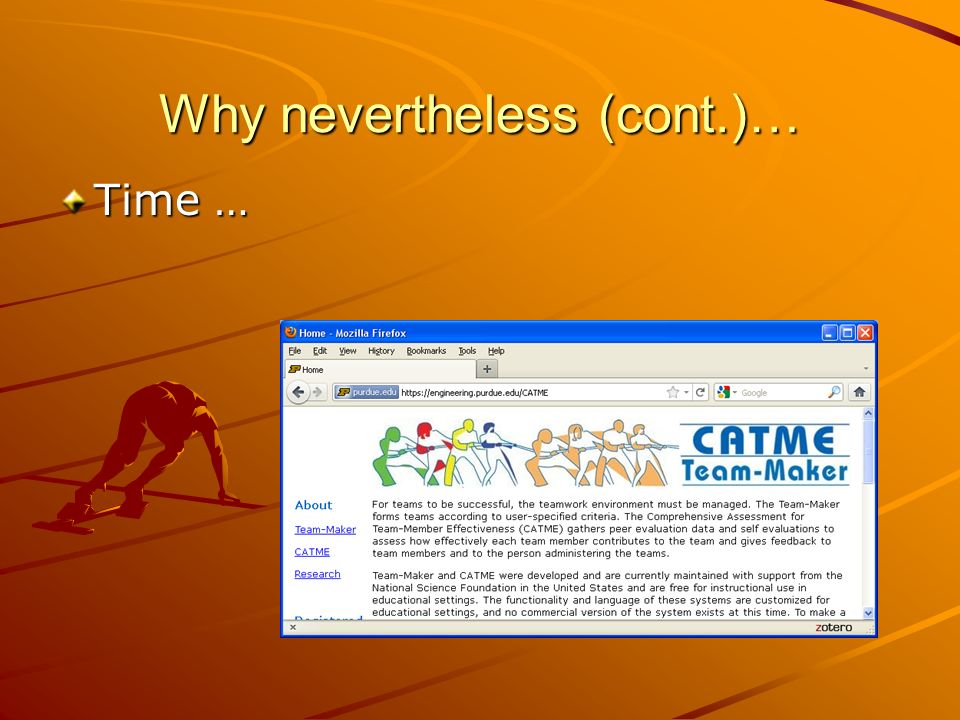This screenshot has width=960, height=720.
Task: Open the View menu
Action: coord(347,351)
